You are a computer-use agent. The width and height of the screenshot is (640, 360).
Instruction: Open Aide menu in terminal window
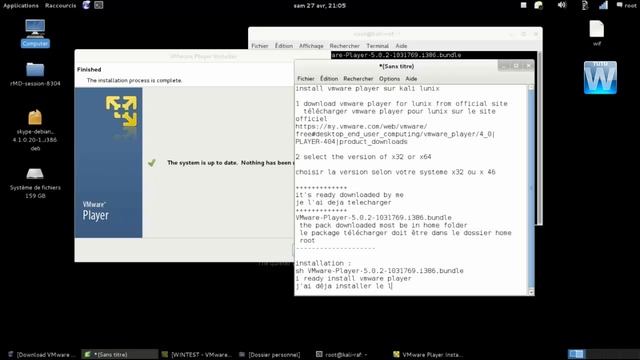(x=401, y=46)
